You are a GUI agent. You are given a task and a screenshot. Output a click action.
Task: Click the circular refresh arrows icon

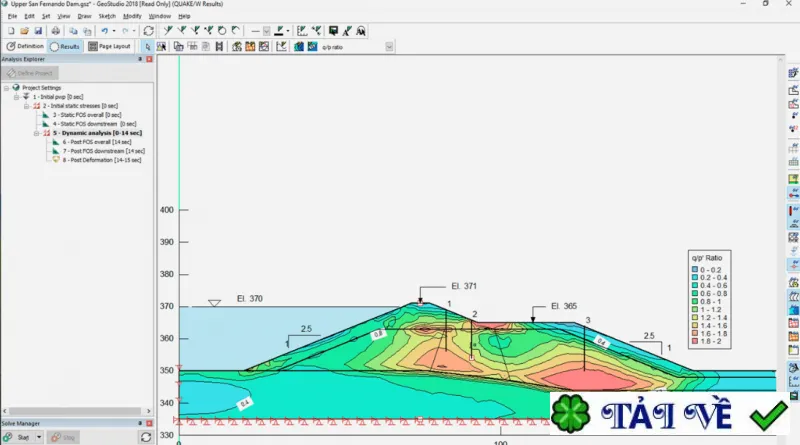[x=148, y=31]
